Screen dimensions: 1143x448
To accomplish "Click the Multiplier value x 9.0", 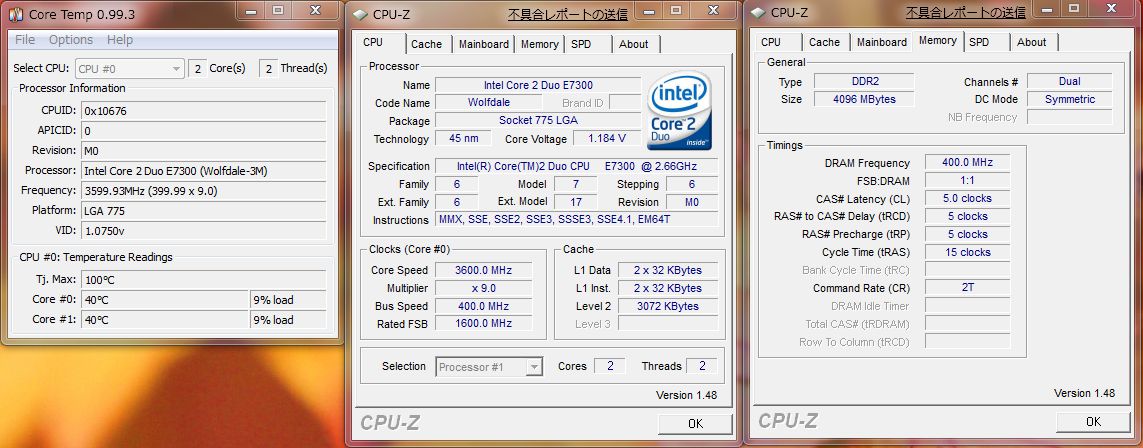I will coord(483,288).
